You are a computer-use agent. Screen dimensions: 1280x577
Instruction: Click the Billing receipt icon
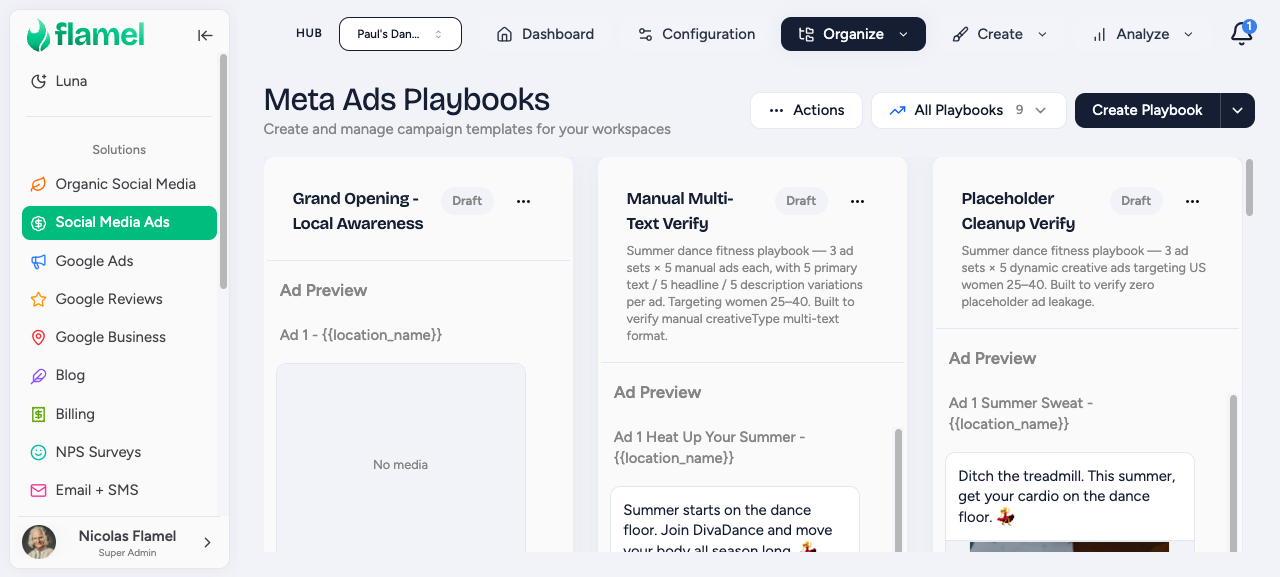pyautogui.click(x=38, y=414)
